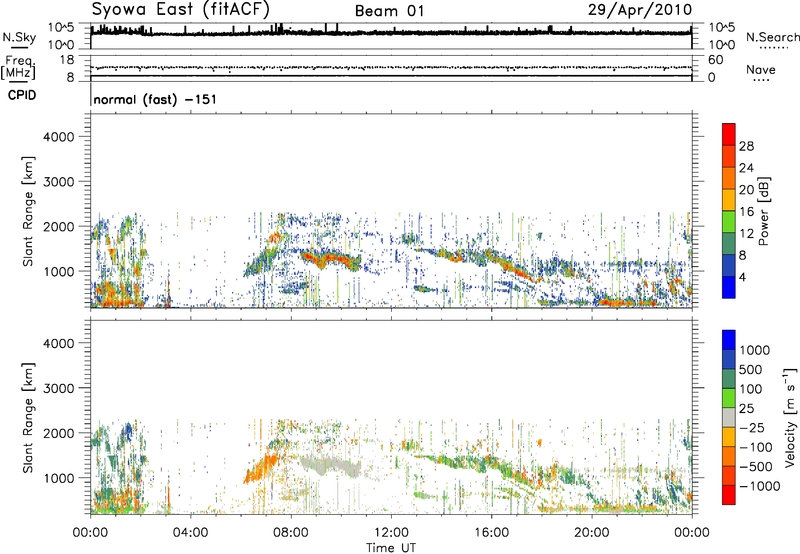Select yellow −25 to −100 Velocity segment

(x=729, y=437)
